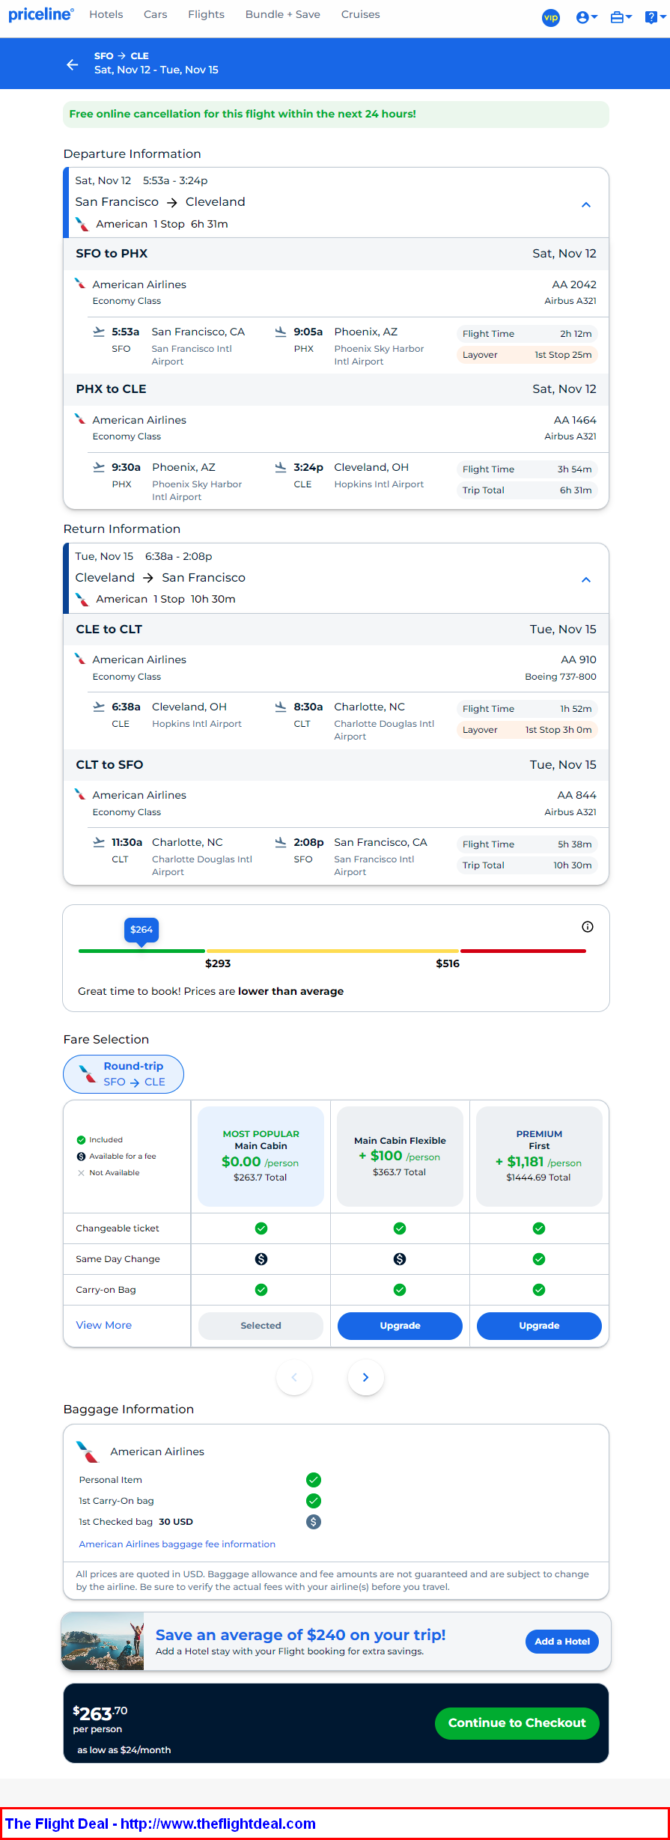Click Main Cabin Changeable ticket check icon
The image size is (670, 1840).
pos(261,1228)
